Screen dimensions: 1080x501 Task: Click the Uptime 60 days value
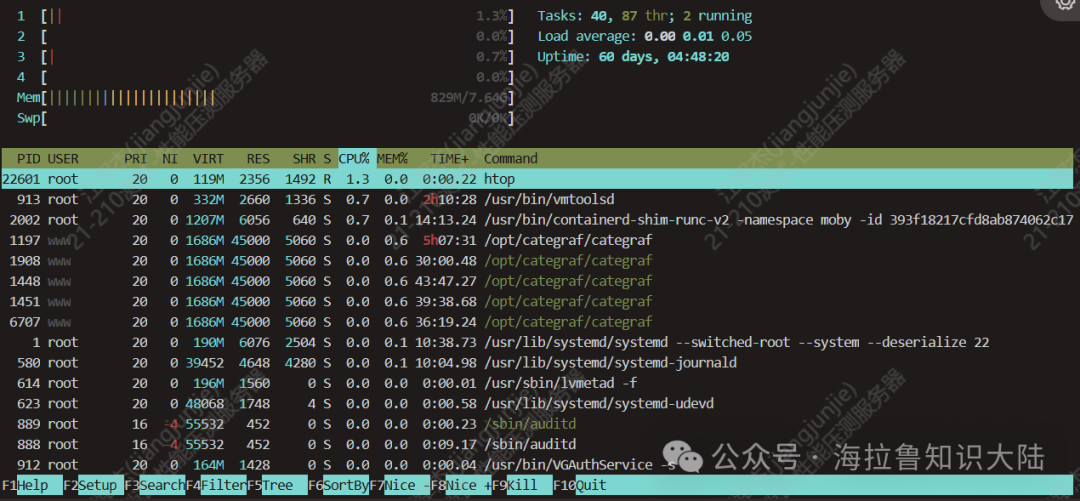click(x=664, y=57)
